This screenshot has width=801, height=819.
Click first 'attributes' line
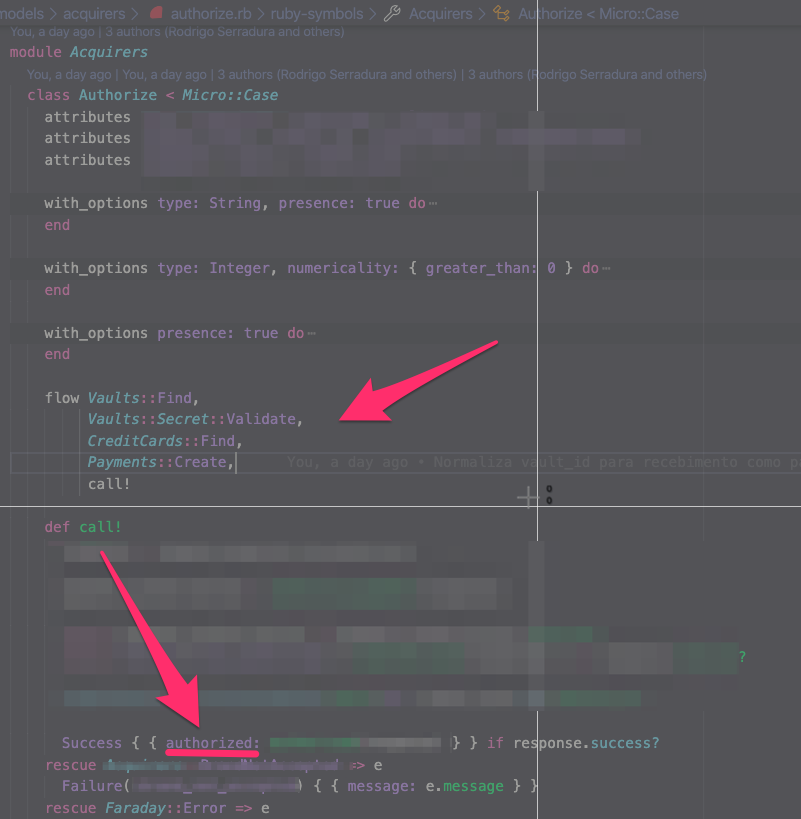(x=87, y=117)
